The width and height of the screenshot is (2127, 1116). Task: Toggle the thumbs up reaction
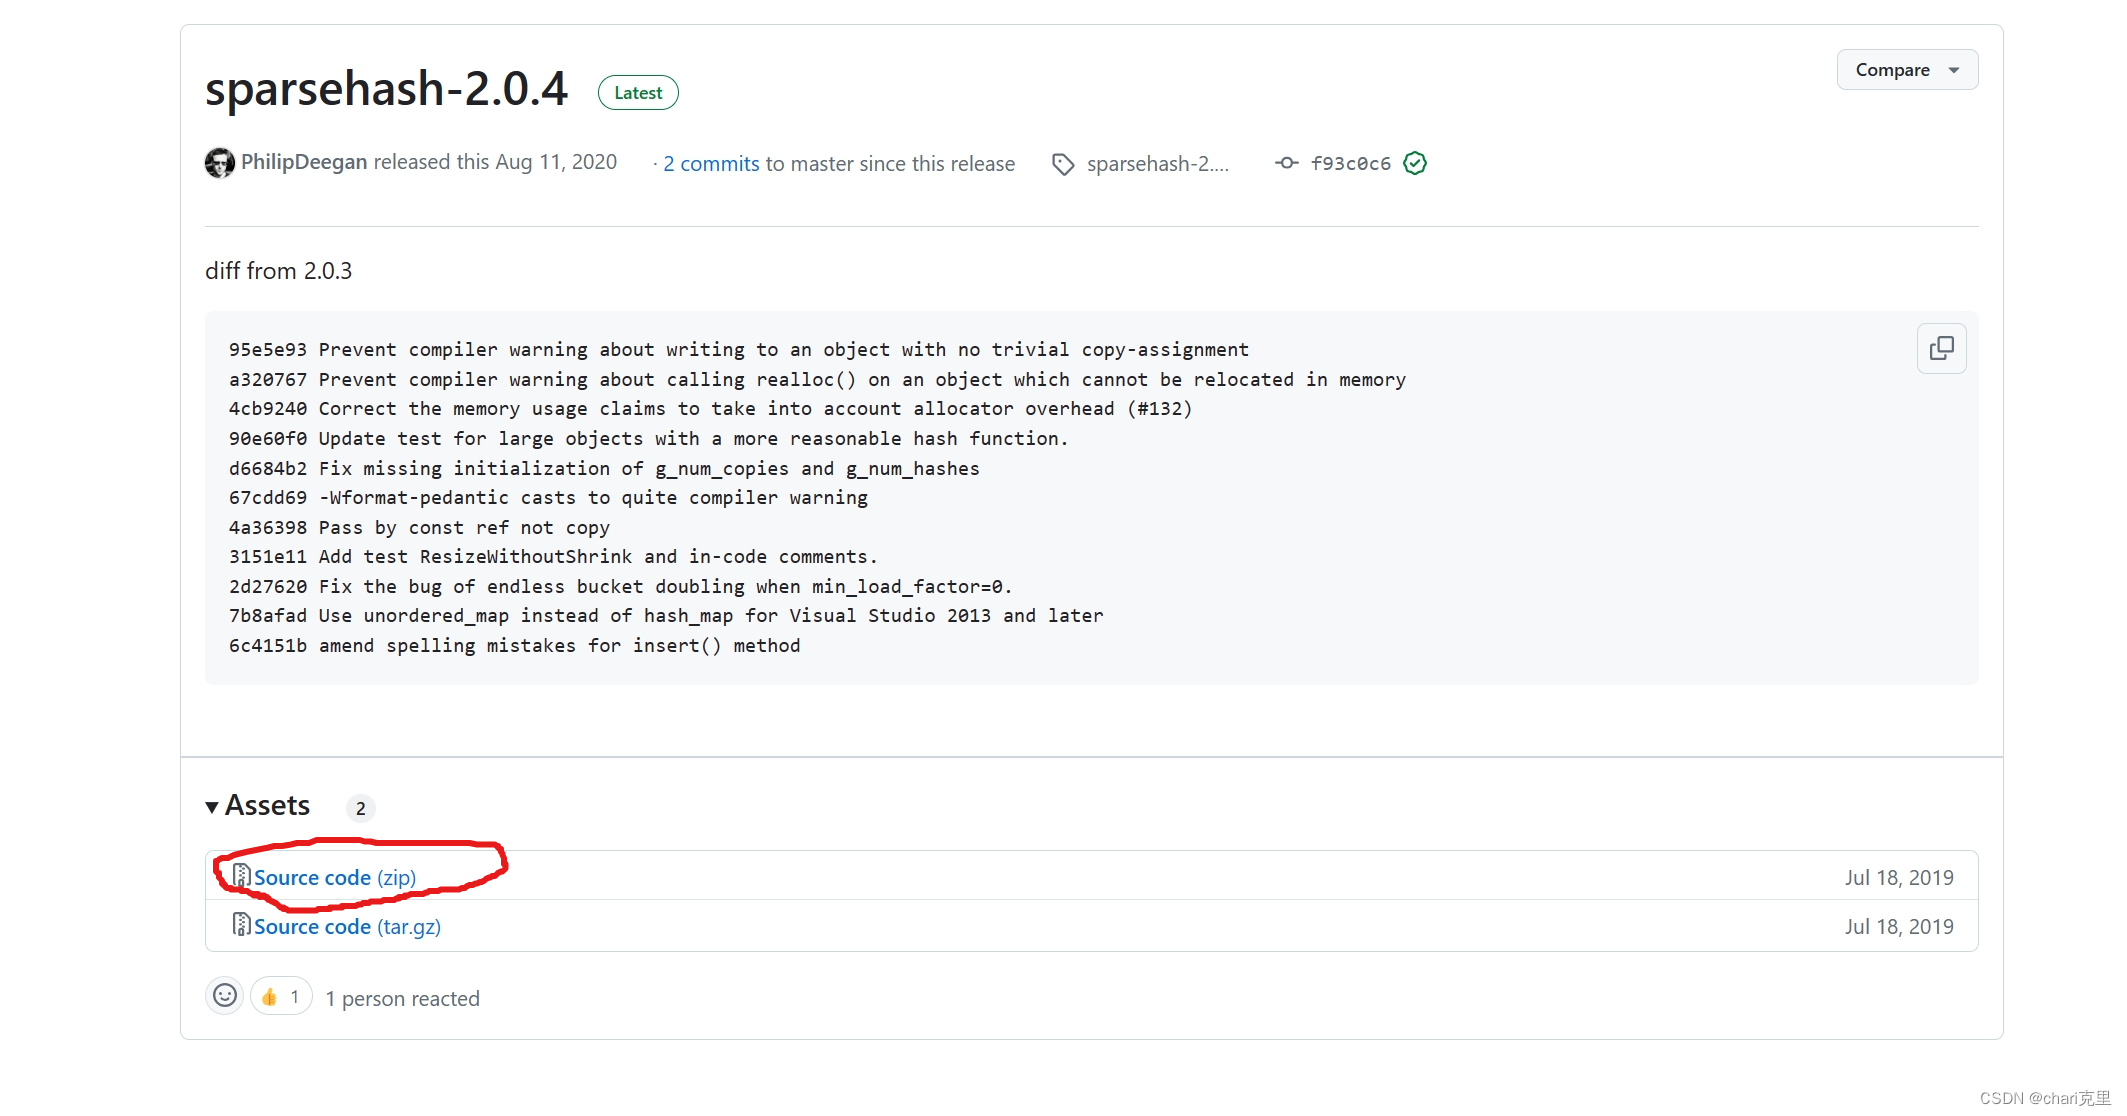coord(281,997)
